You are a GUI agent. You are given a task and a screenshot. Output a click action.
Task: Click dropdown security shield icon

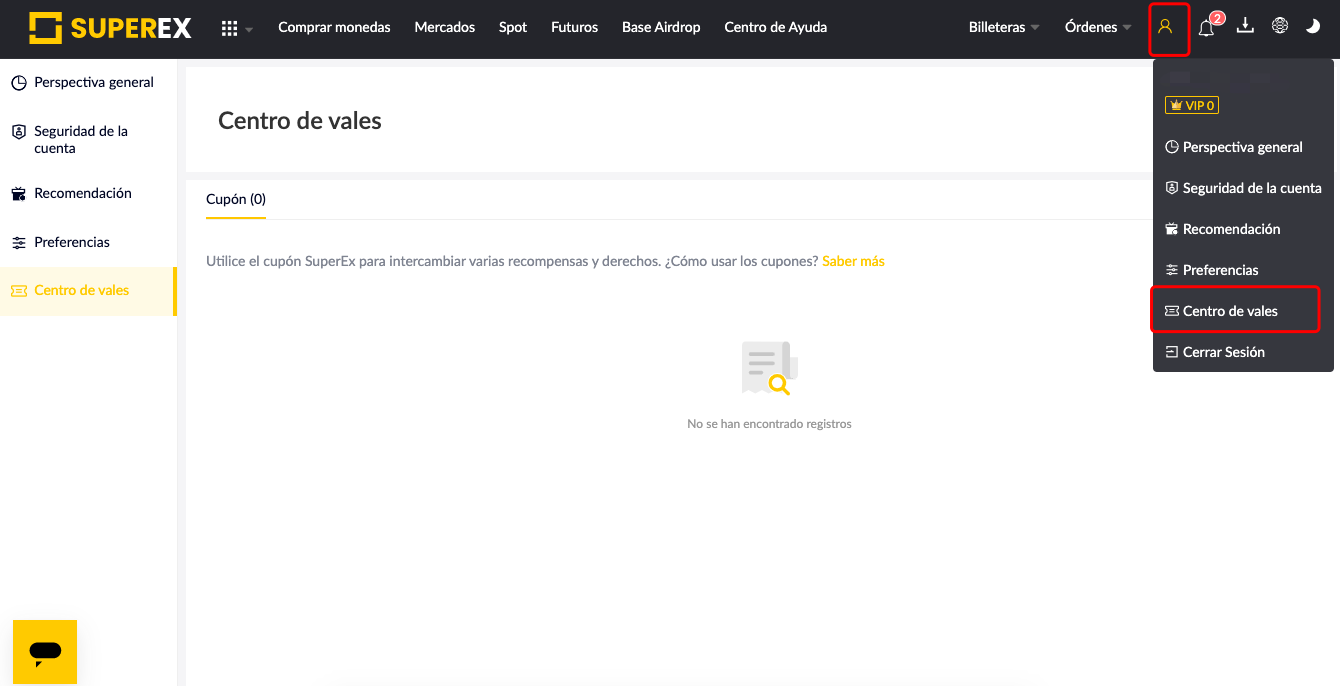tap(1172, 188)
